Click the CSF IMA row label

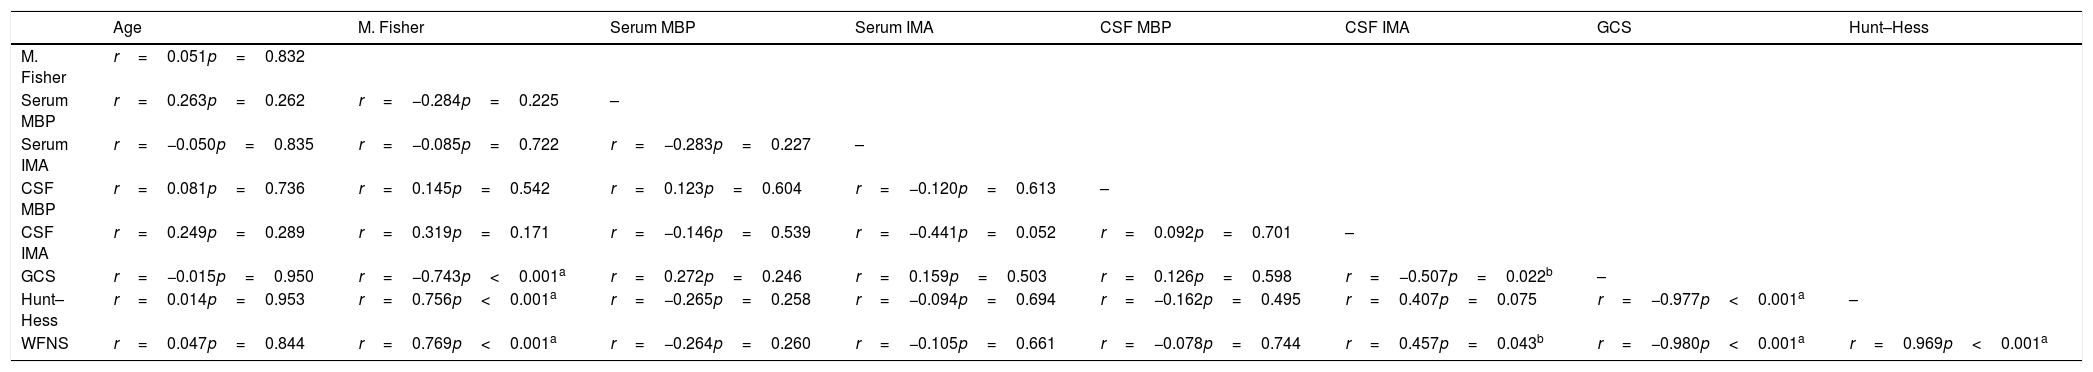37,243
